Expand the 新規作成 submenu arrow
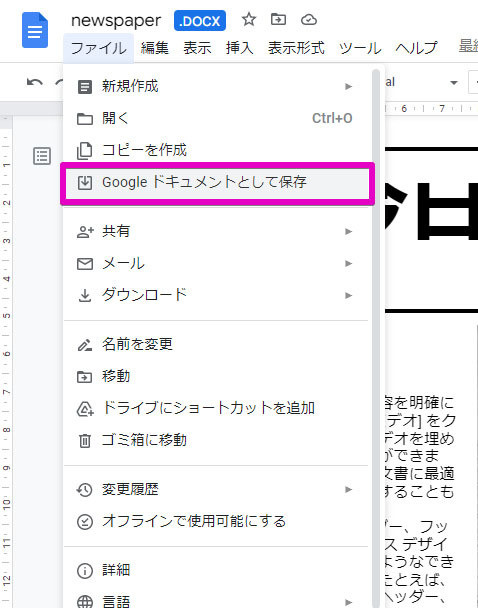The width and height of the screenshot is (478, 608). pos(349,86)
